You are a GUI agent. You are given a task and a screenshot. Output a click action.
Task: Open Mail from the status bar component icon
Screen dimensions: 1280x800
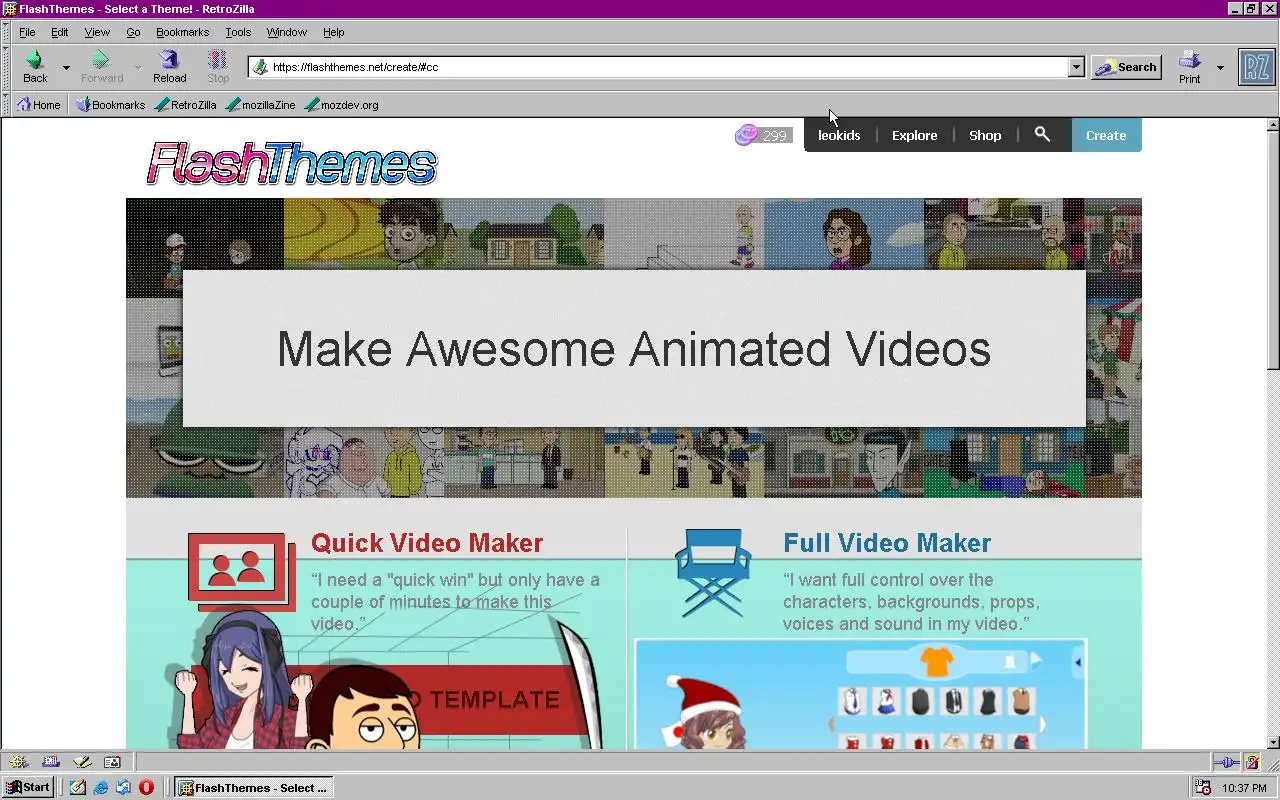pyautogui.click(x=51, y=762)
